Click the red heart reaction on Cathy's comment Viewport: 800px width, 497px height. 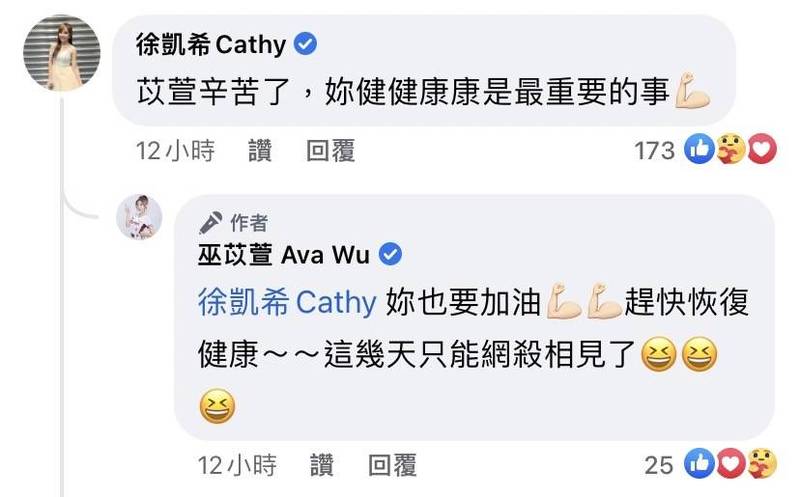(762, 149)
